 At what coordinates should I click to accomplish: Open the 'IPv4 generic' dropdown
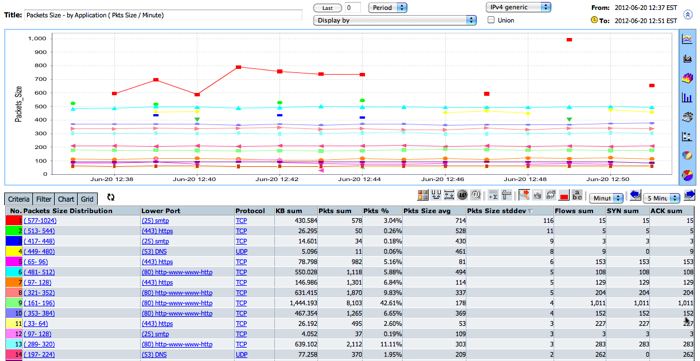[518, 7]
